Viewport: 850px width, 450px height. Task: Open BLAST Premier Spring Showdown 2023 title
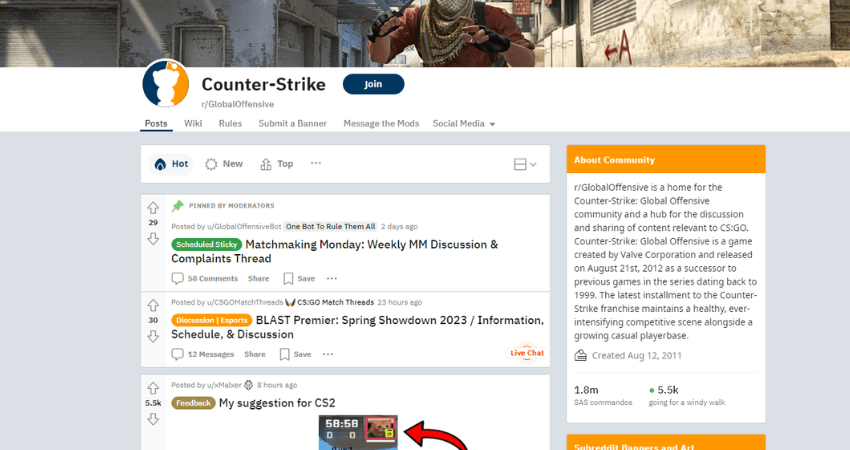point(357,327)
